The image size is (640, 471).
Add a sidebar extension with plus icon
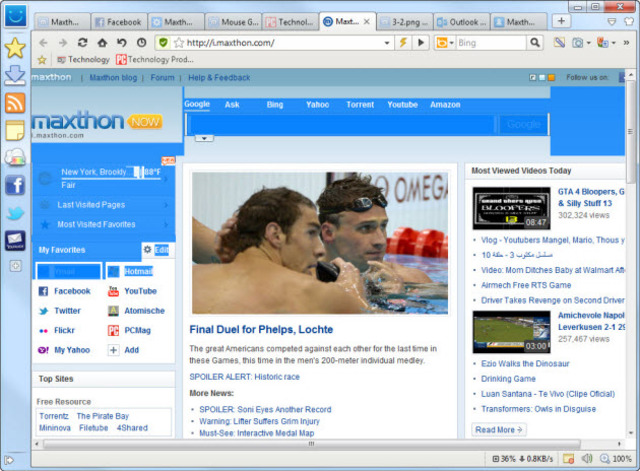16,266
